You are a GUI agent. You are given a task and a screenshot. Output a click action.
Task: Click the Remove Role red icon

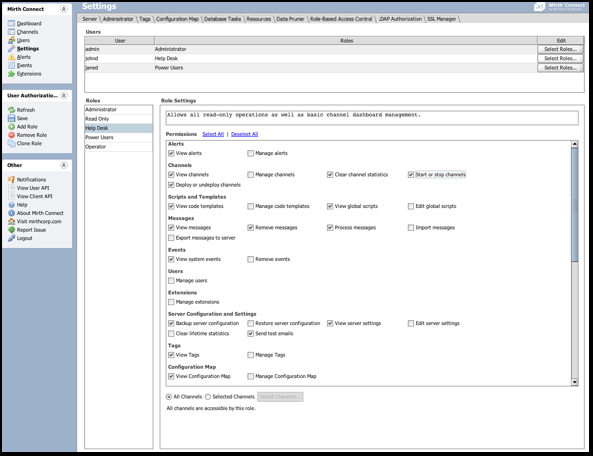pos(11,135)
